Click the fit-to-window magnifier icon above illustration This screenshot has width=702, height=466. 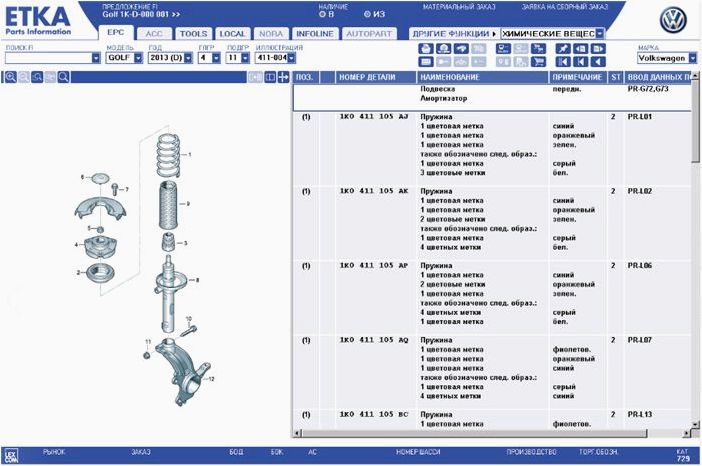click(x=64, y=77)
